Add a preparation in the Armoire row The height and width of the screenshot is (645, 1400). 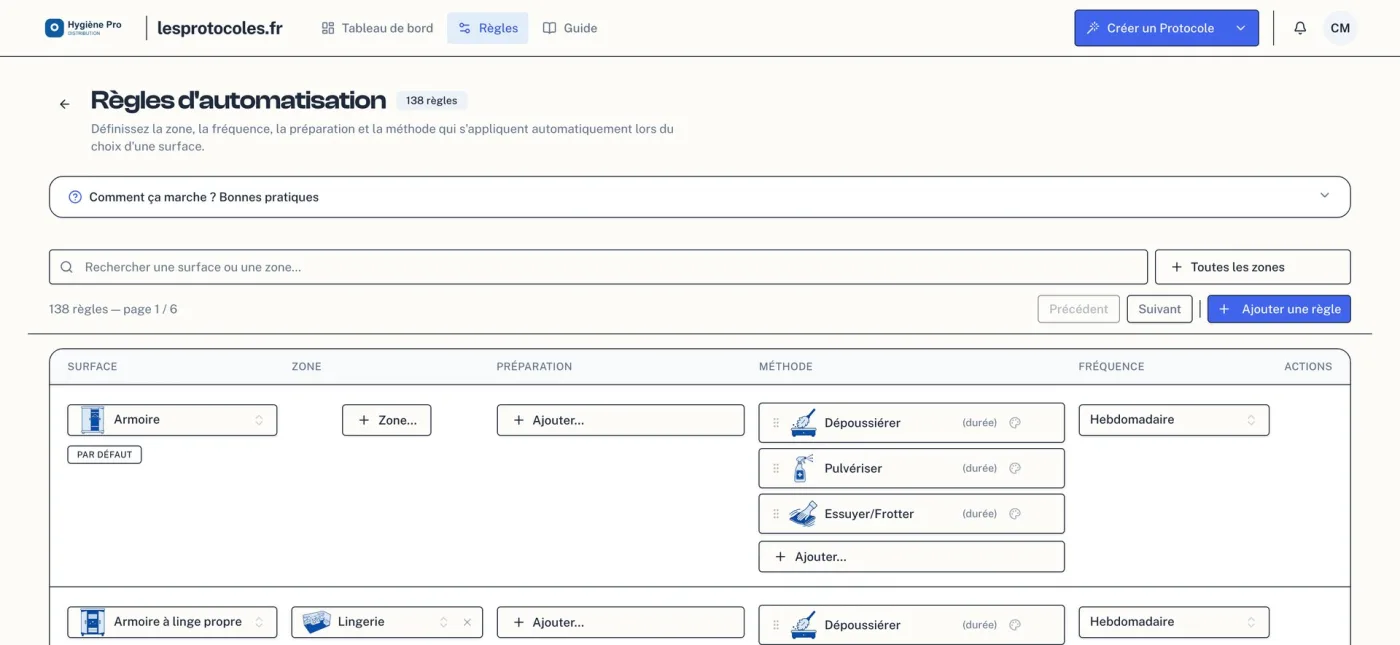(621, 420)
